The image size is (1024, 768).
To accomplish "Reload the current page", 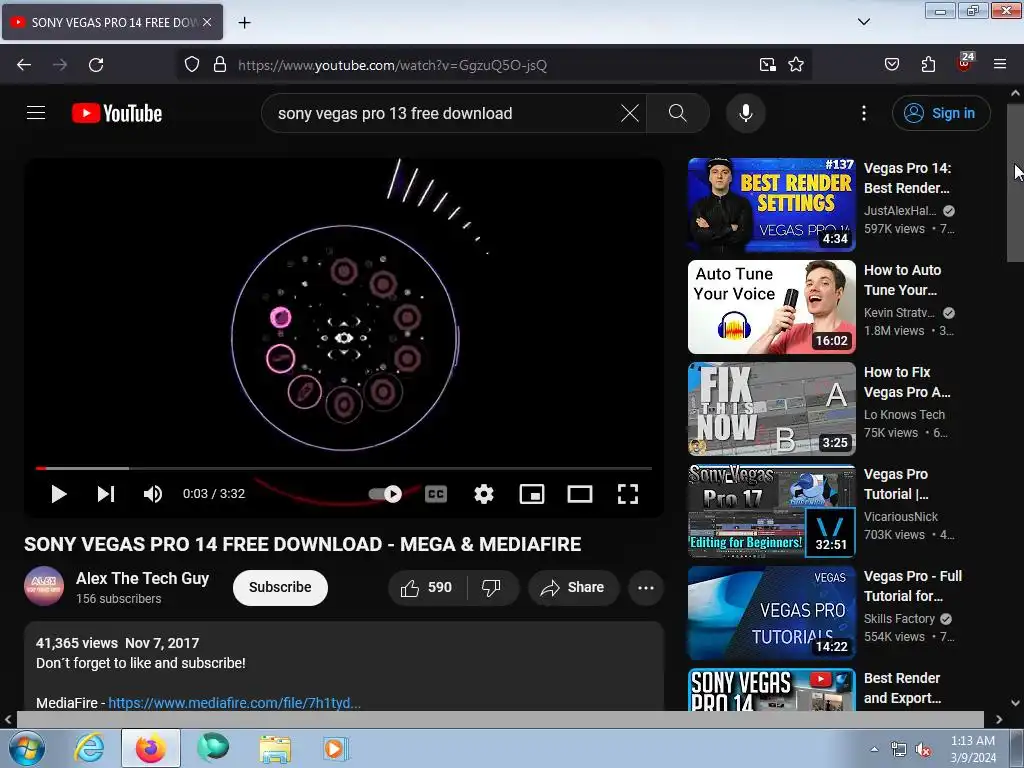I will pos(96,65).
